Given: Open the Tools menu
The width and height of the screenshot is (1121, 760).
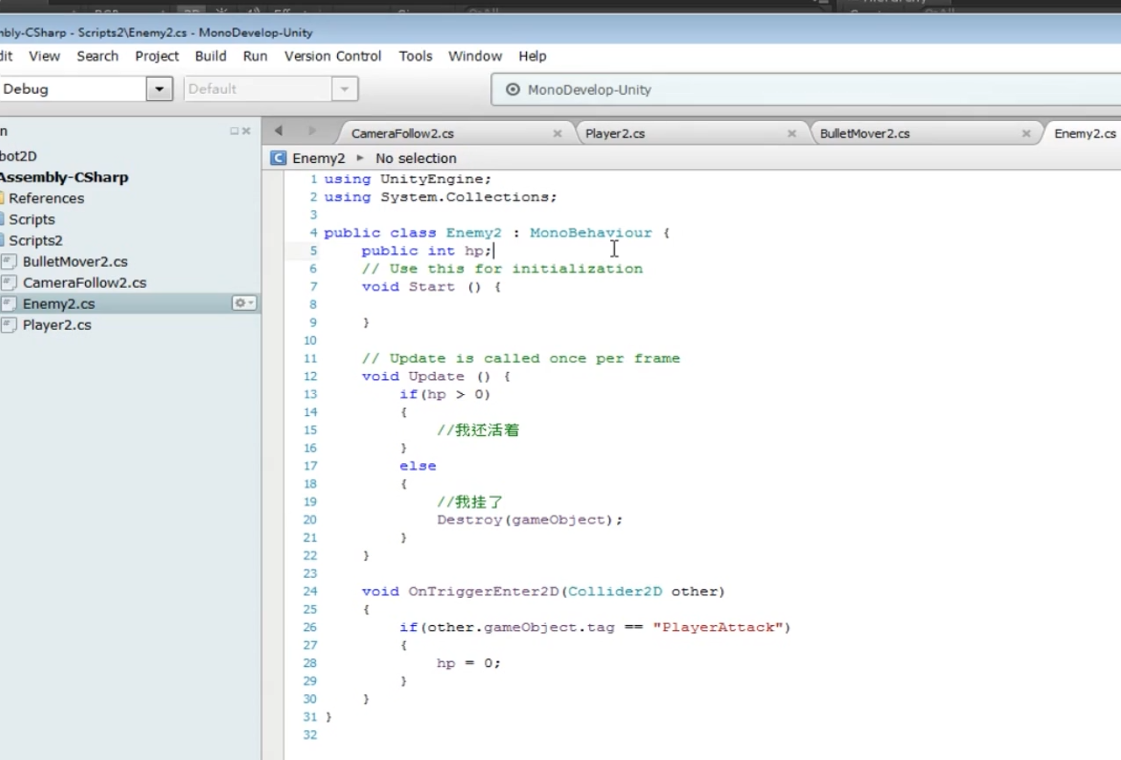Looking at the screenshot, I should 415,56.
